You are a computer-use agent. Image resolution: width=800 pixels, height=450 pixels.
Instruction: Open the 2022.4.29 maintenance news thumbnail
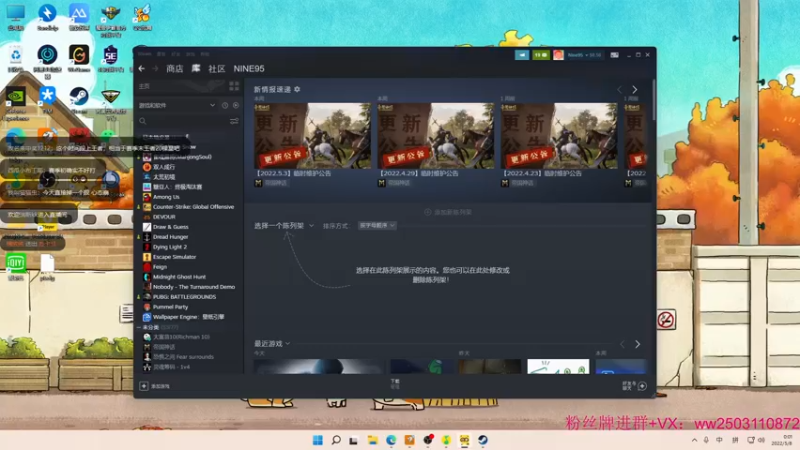pyautogui.click(x=436, y=136)
